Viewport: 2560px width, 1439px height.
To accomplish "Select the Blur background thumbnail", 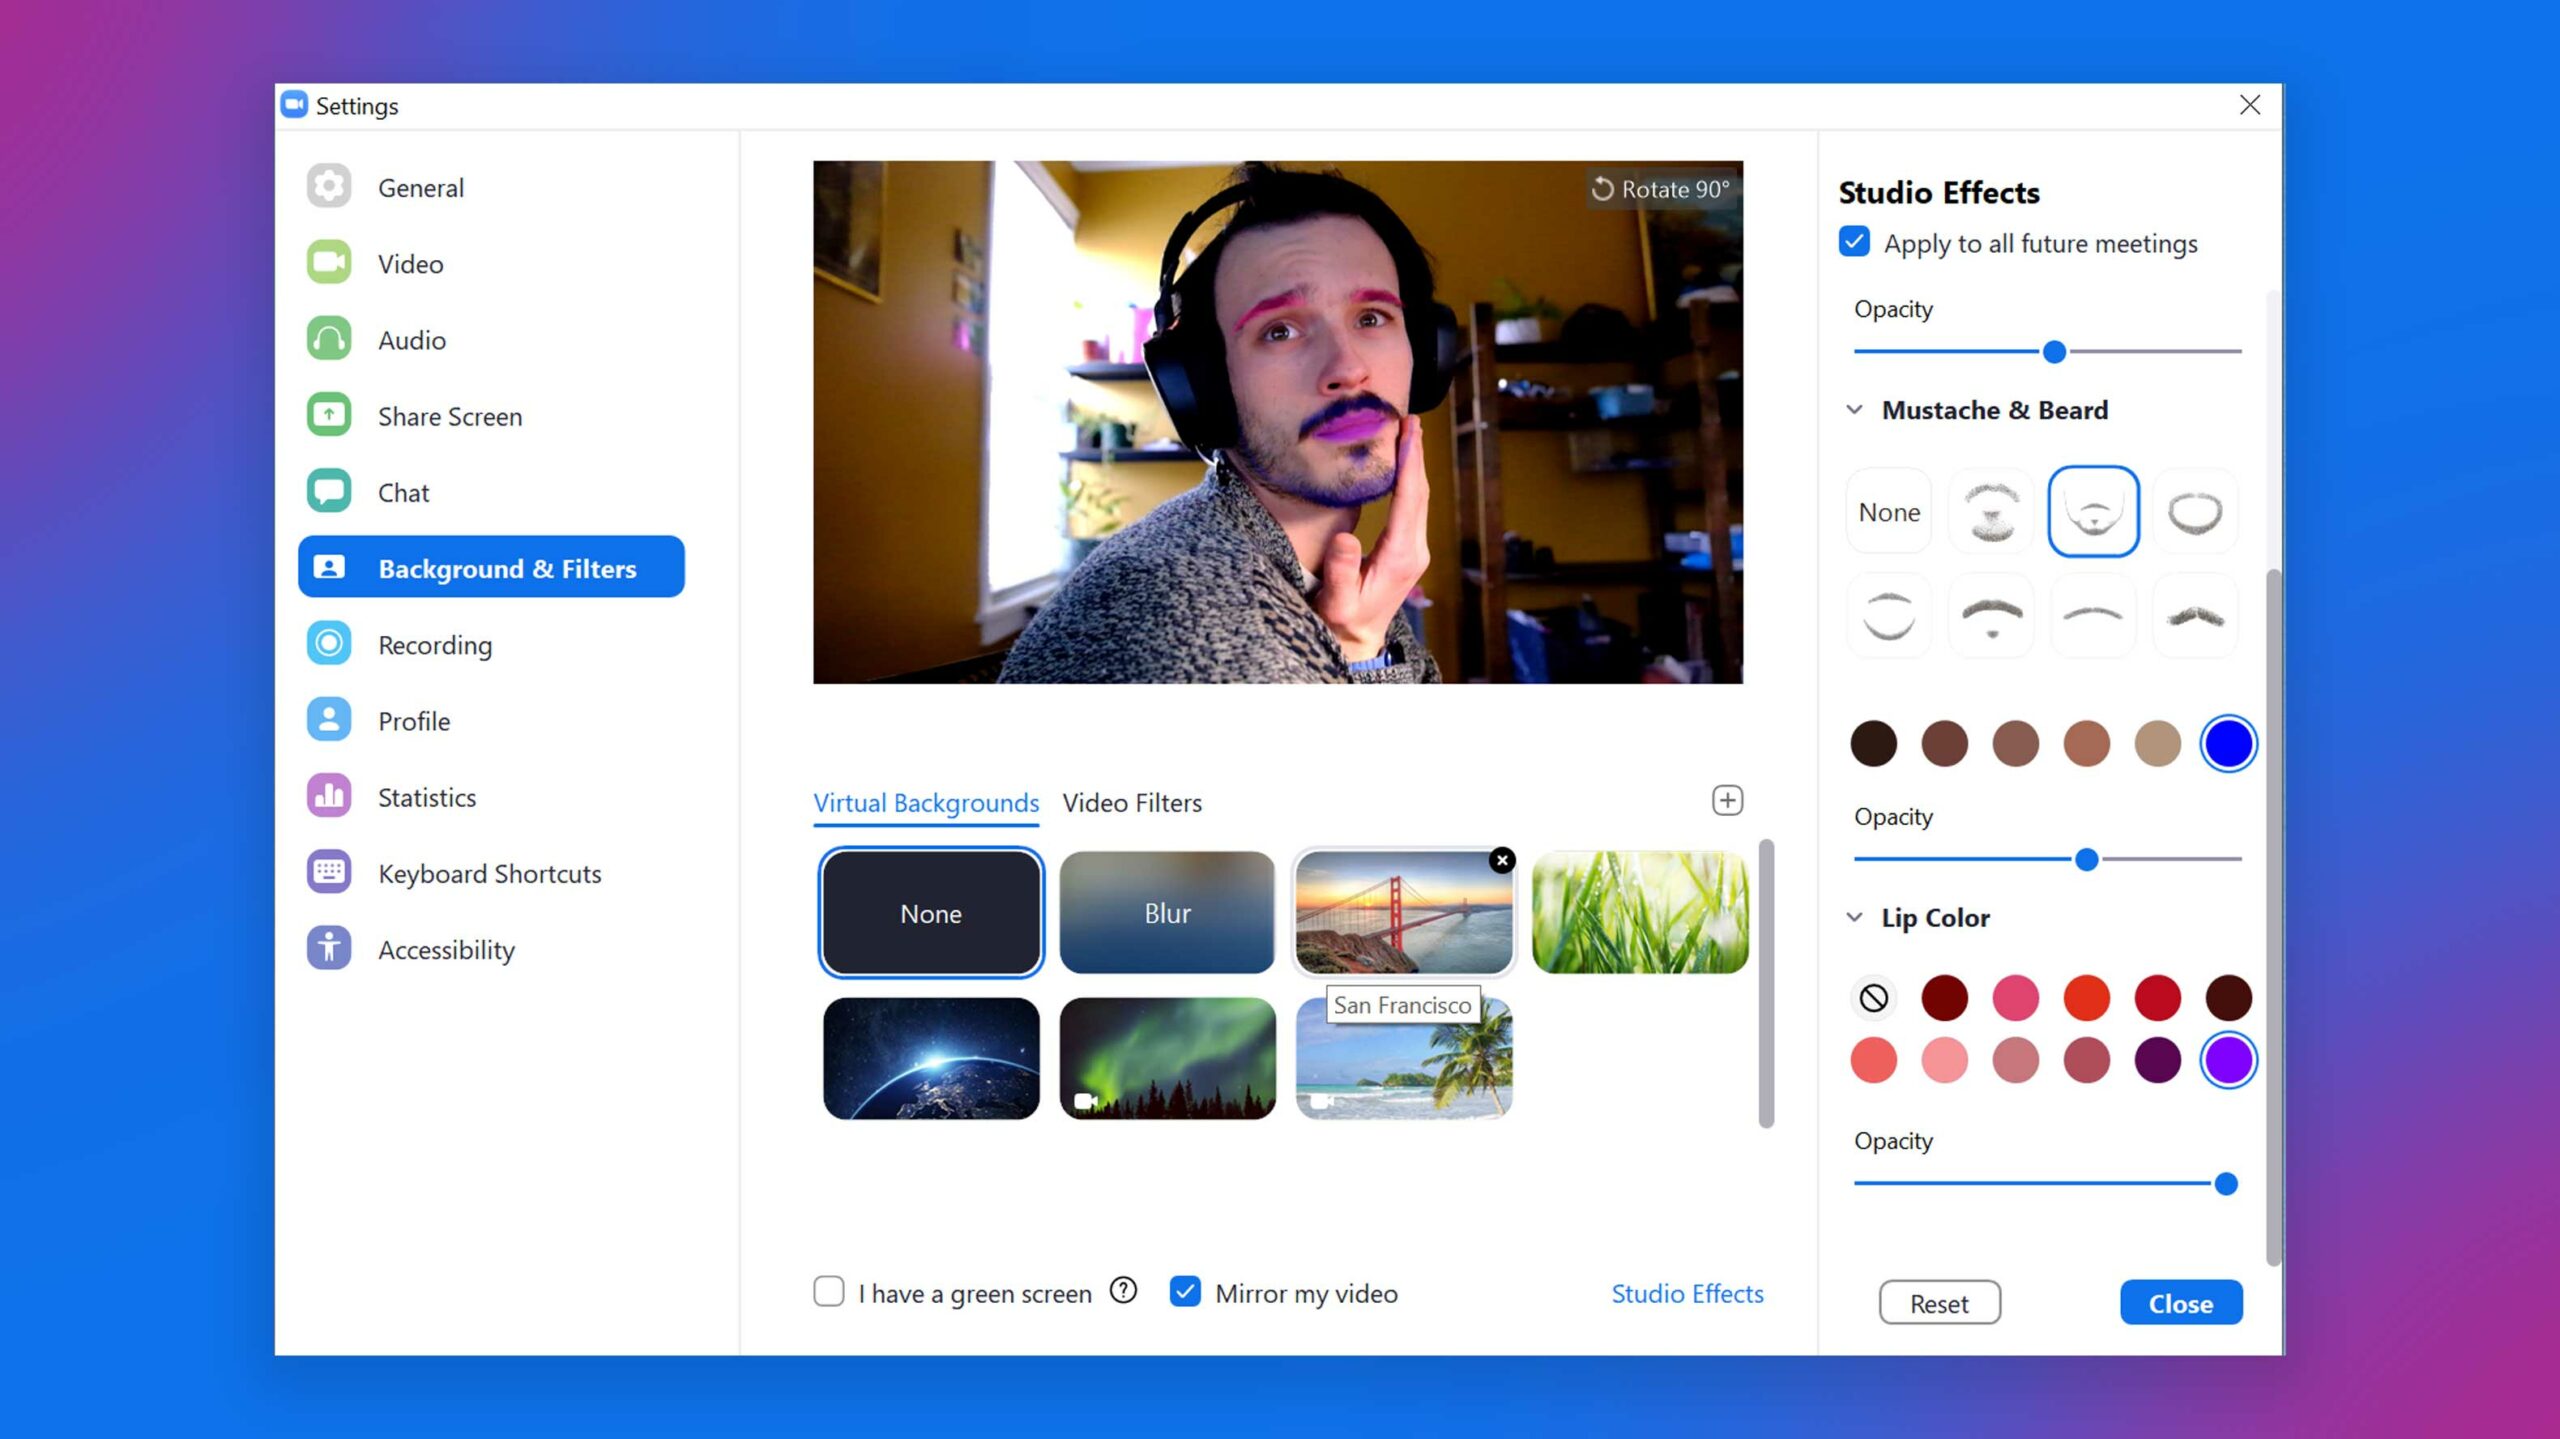I will point(1167,912).
